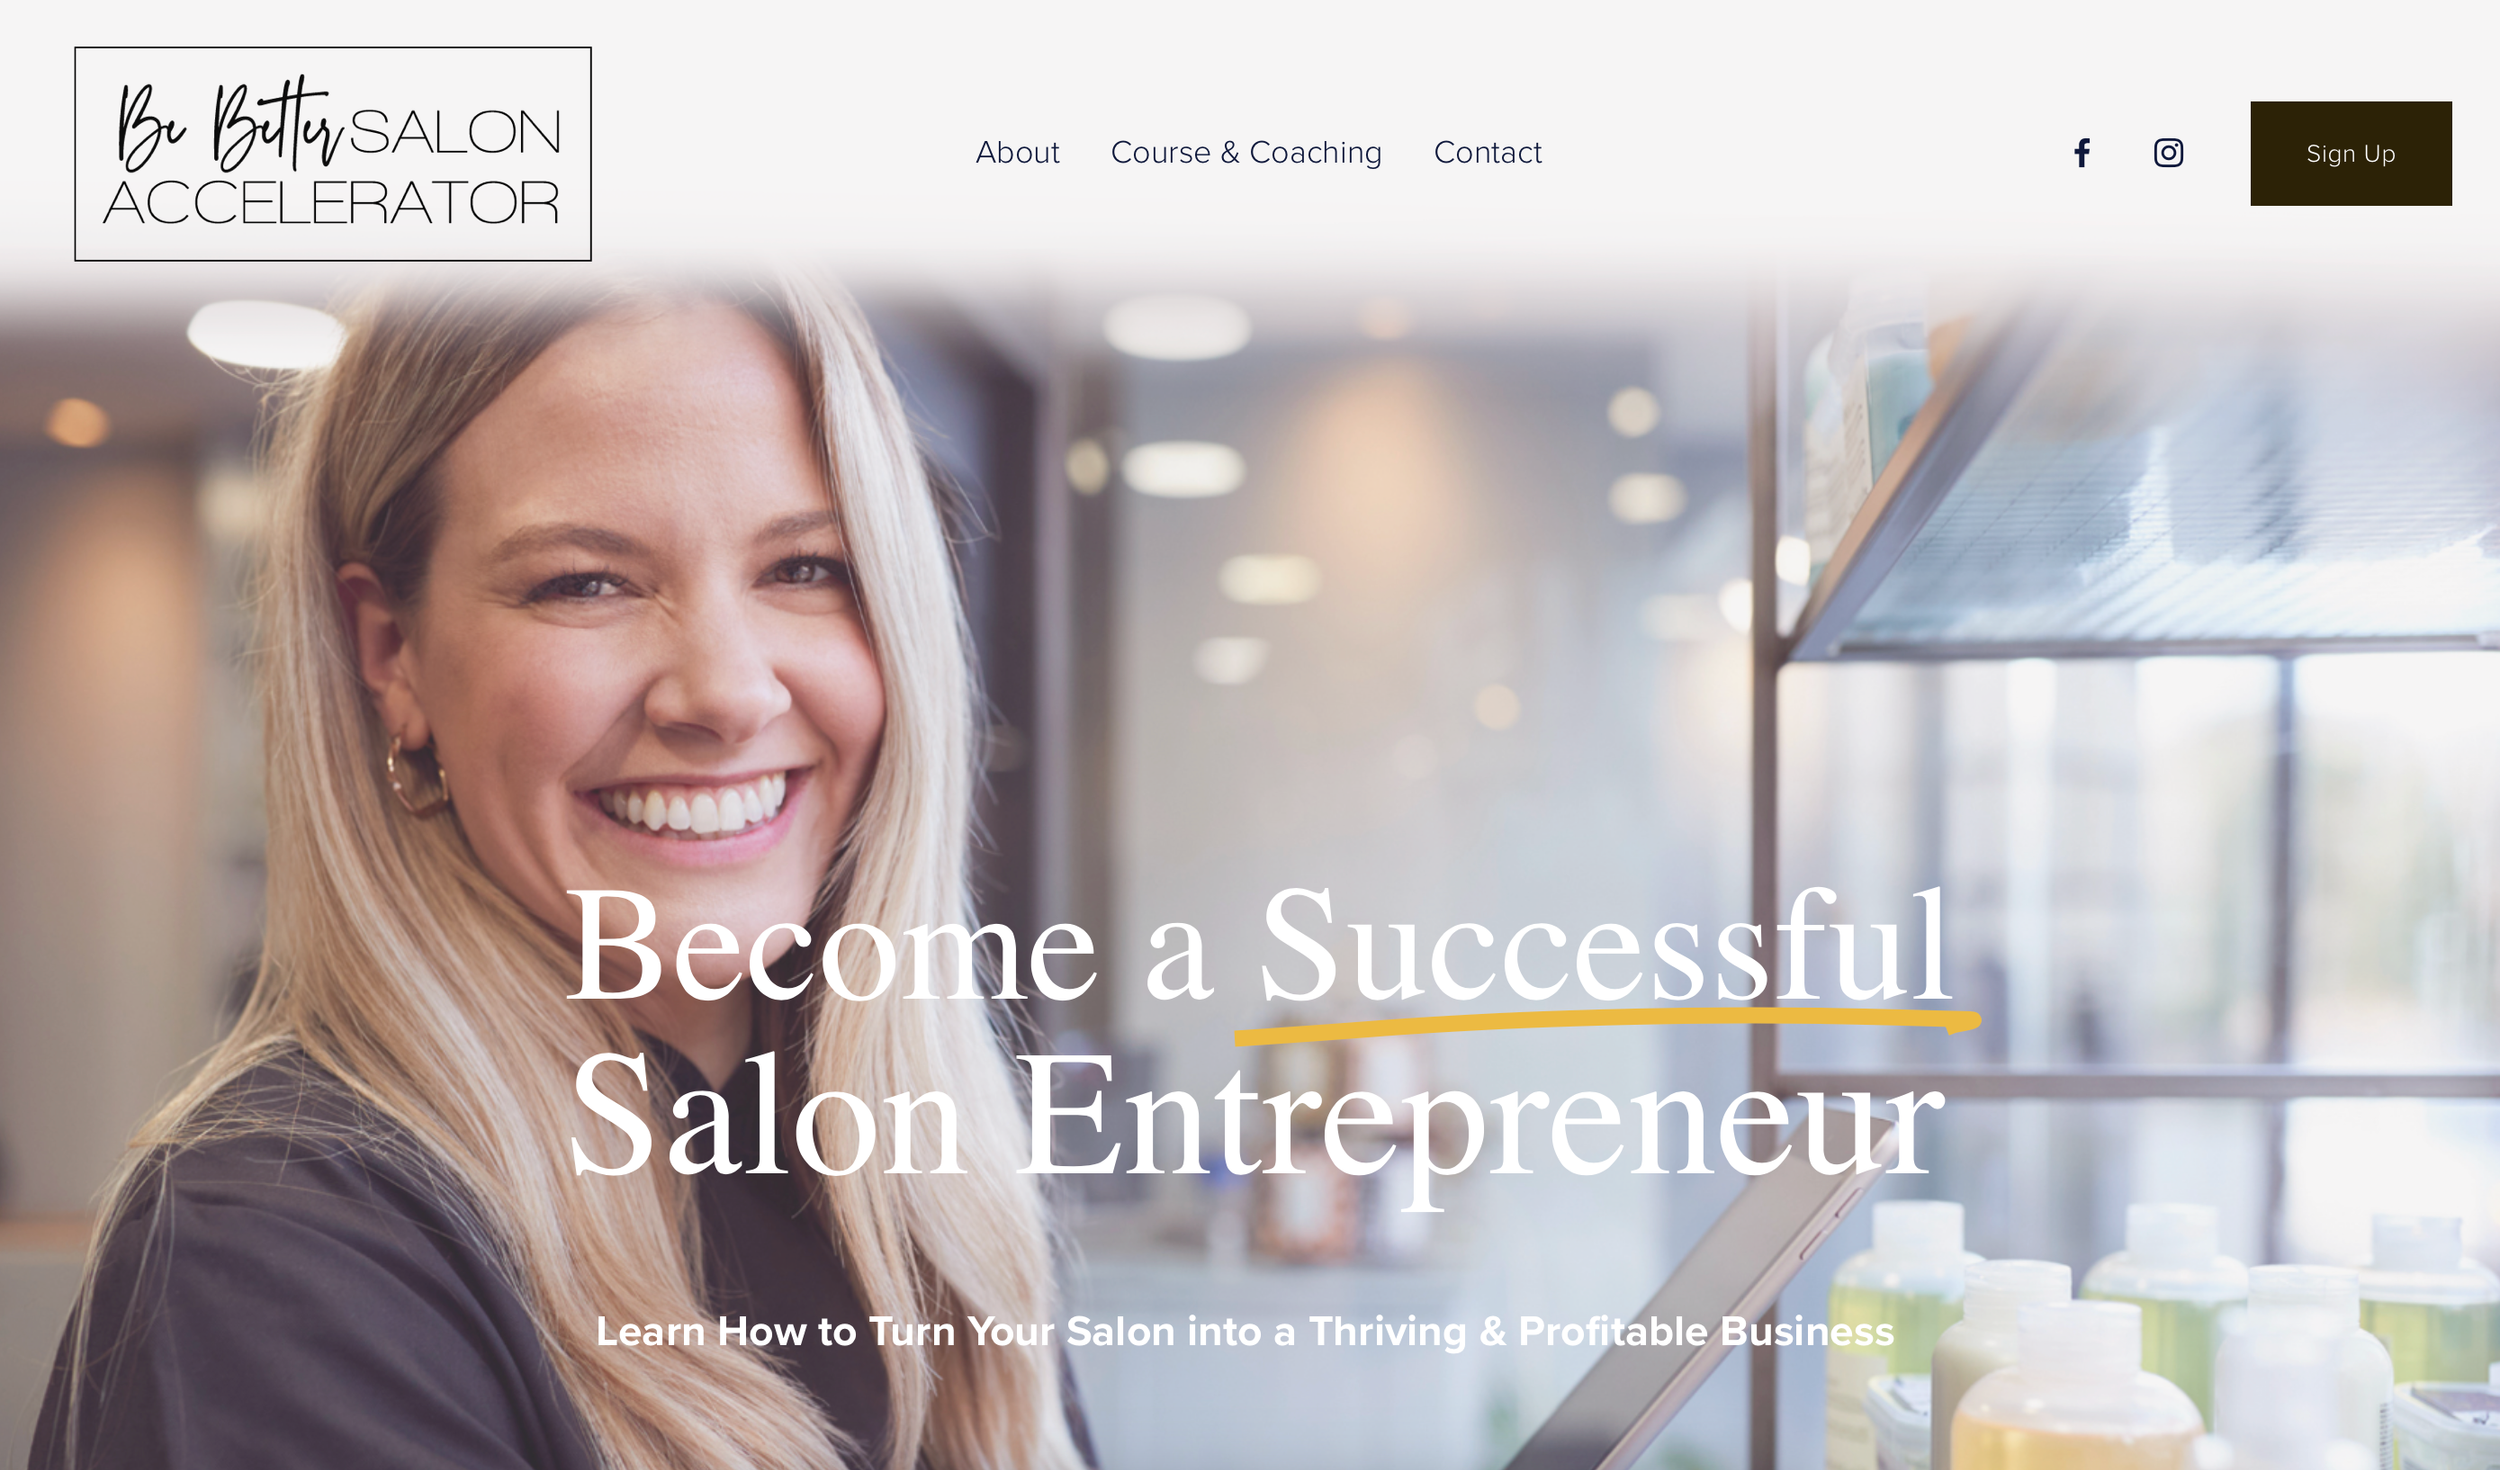This screenshot has width=2500, height=1470.
Task: Click the word SALON in the logo
Action: 455,132
